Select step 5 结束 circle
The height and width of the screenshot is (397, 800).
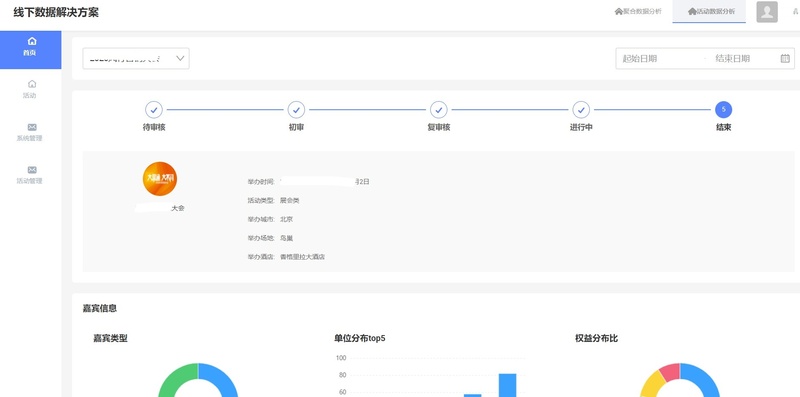[x=723, y=109]
